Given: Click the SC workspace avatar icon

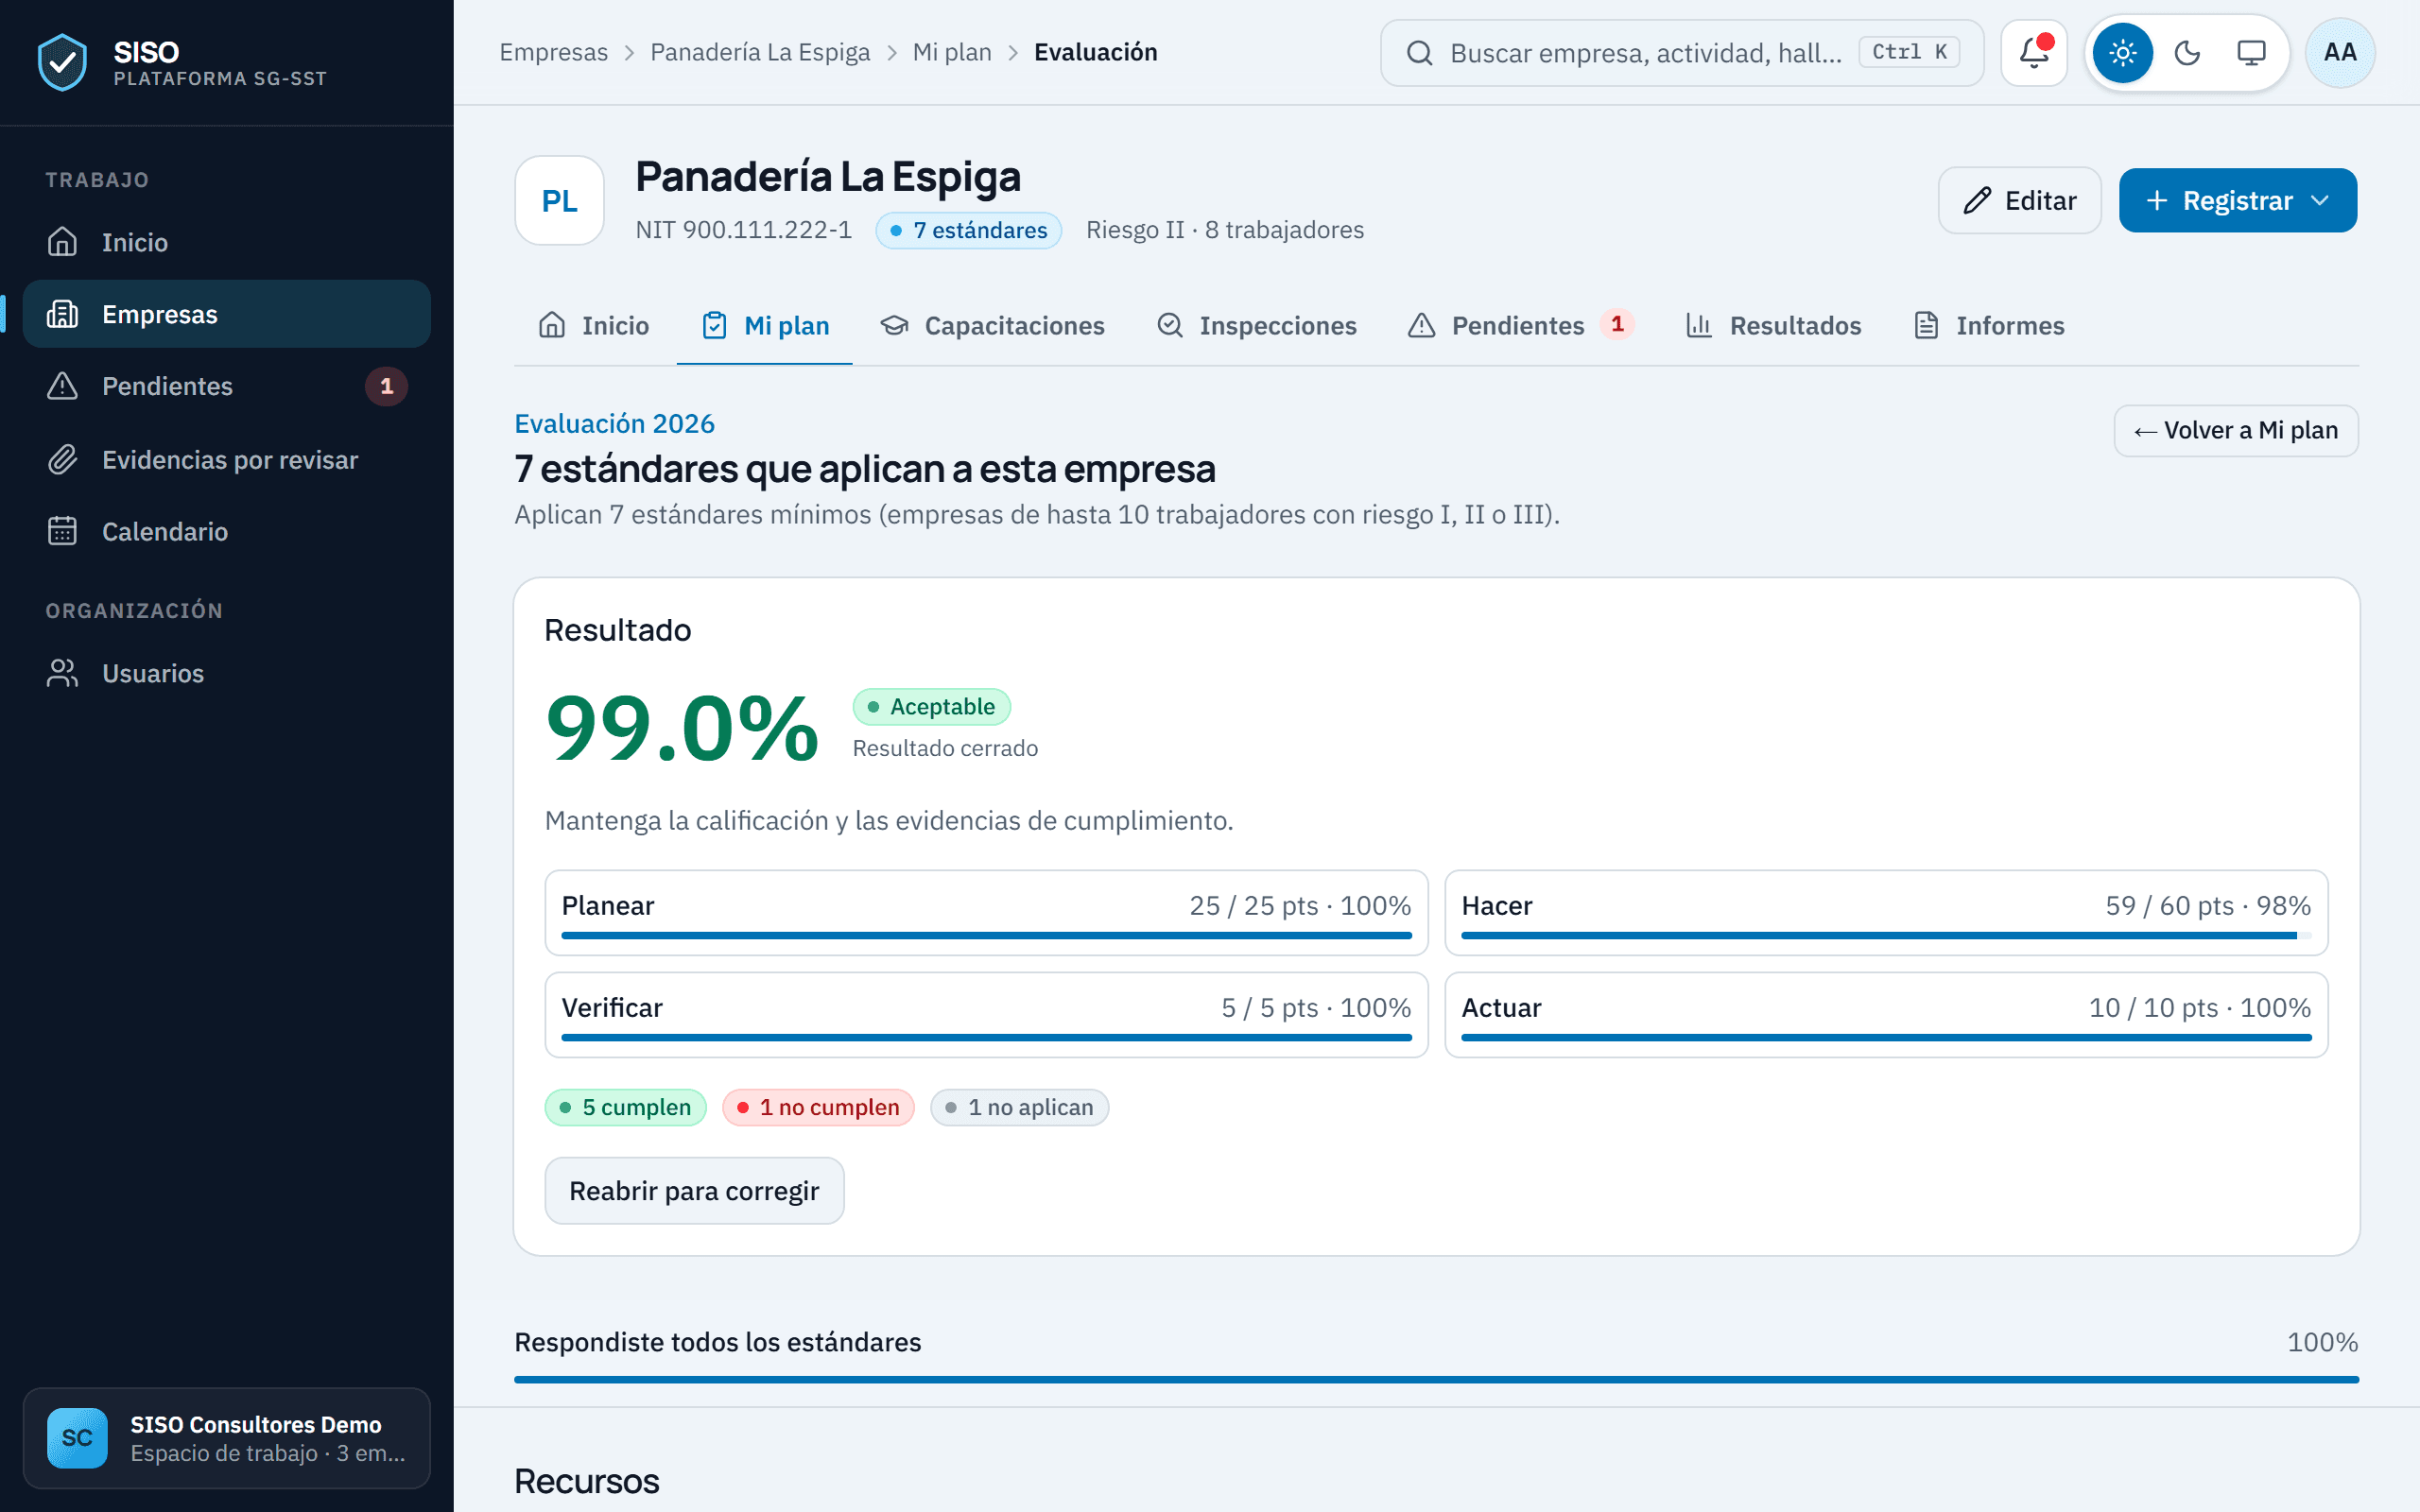Looking at the screenshot, I should (77, 1438).
